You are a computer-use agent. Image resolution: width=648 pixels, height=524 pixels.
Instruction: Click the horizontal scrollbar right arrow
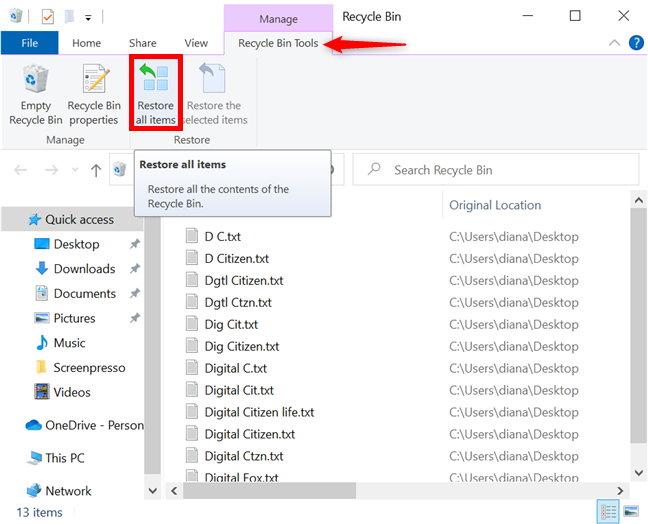click(x=620, y=491)
